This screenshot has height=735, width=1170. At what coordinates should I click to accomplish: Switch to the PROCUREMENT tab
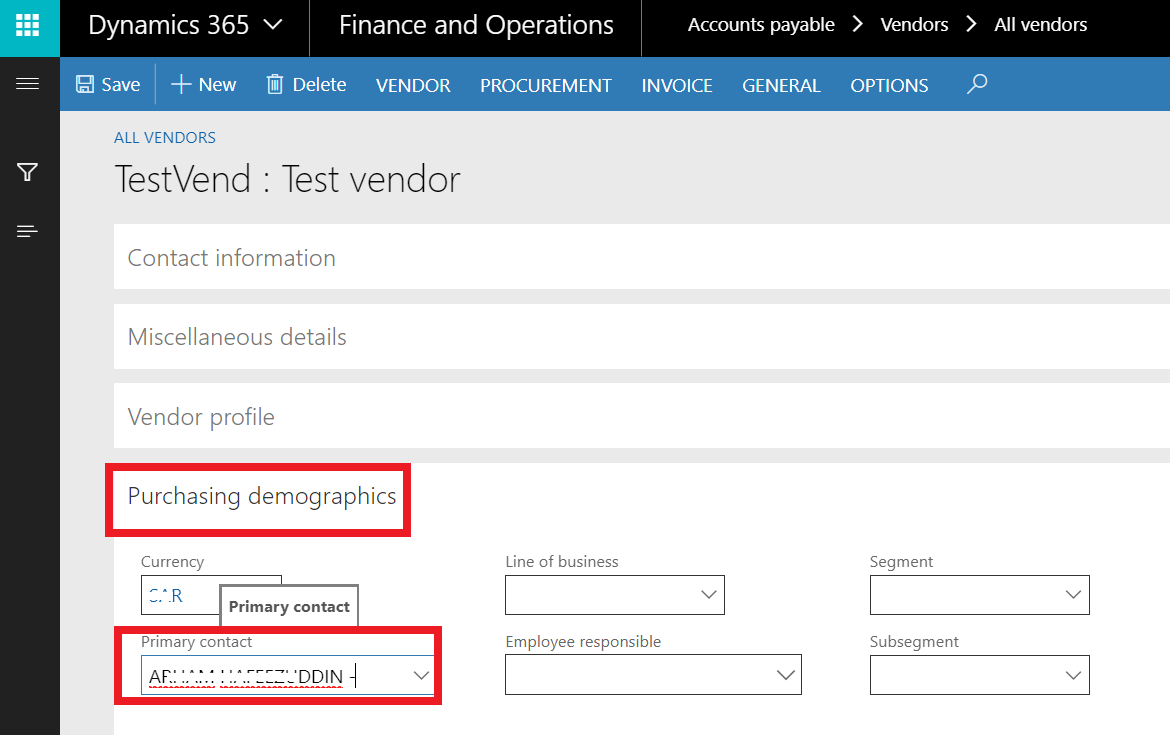545,85
